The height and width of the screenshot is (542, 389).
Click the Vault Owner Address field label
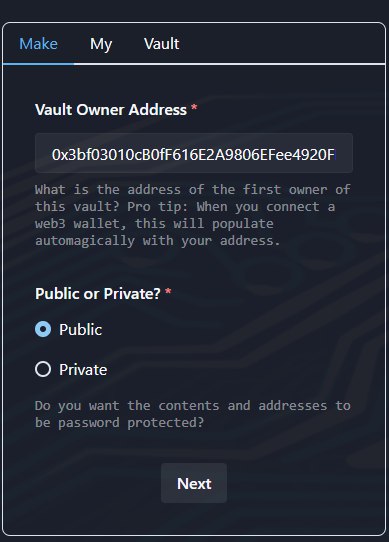(111, 110)
